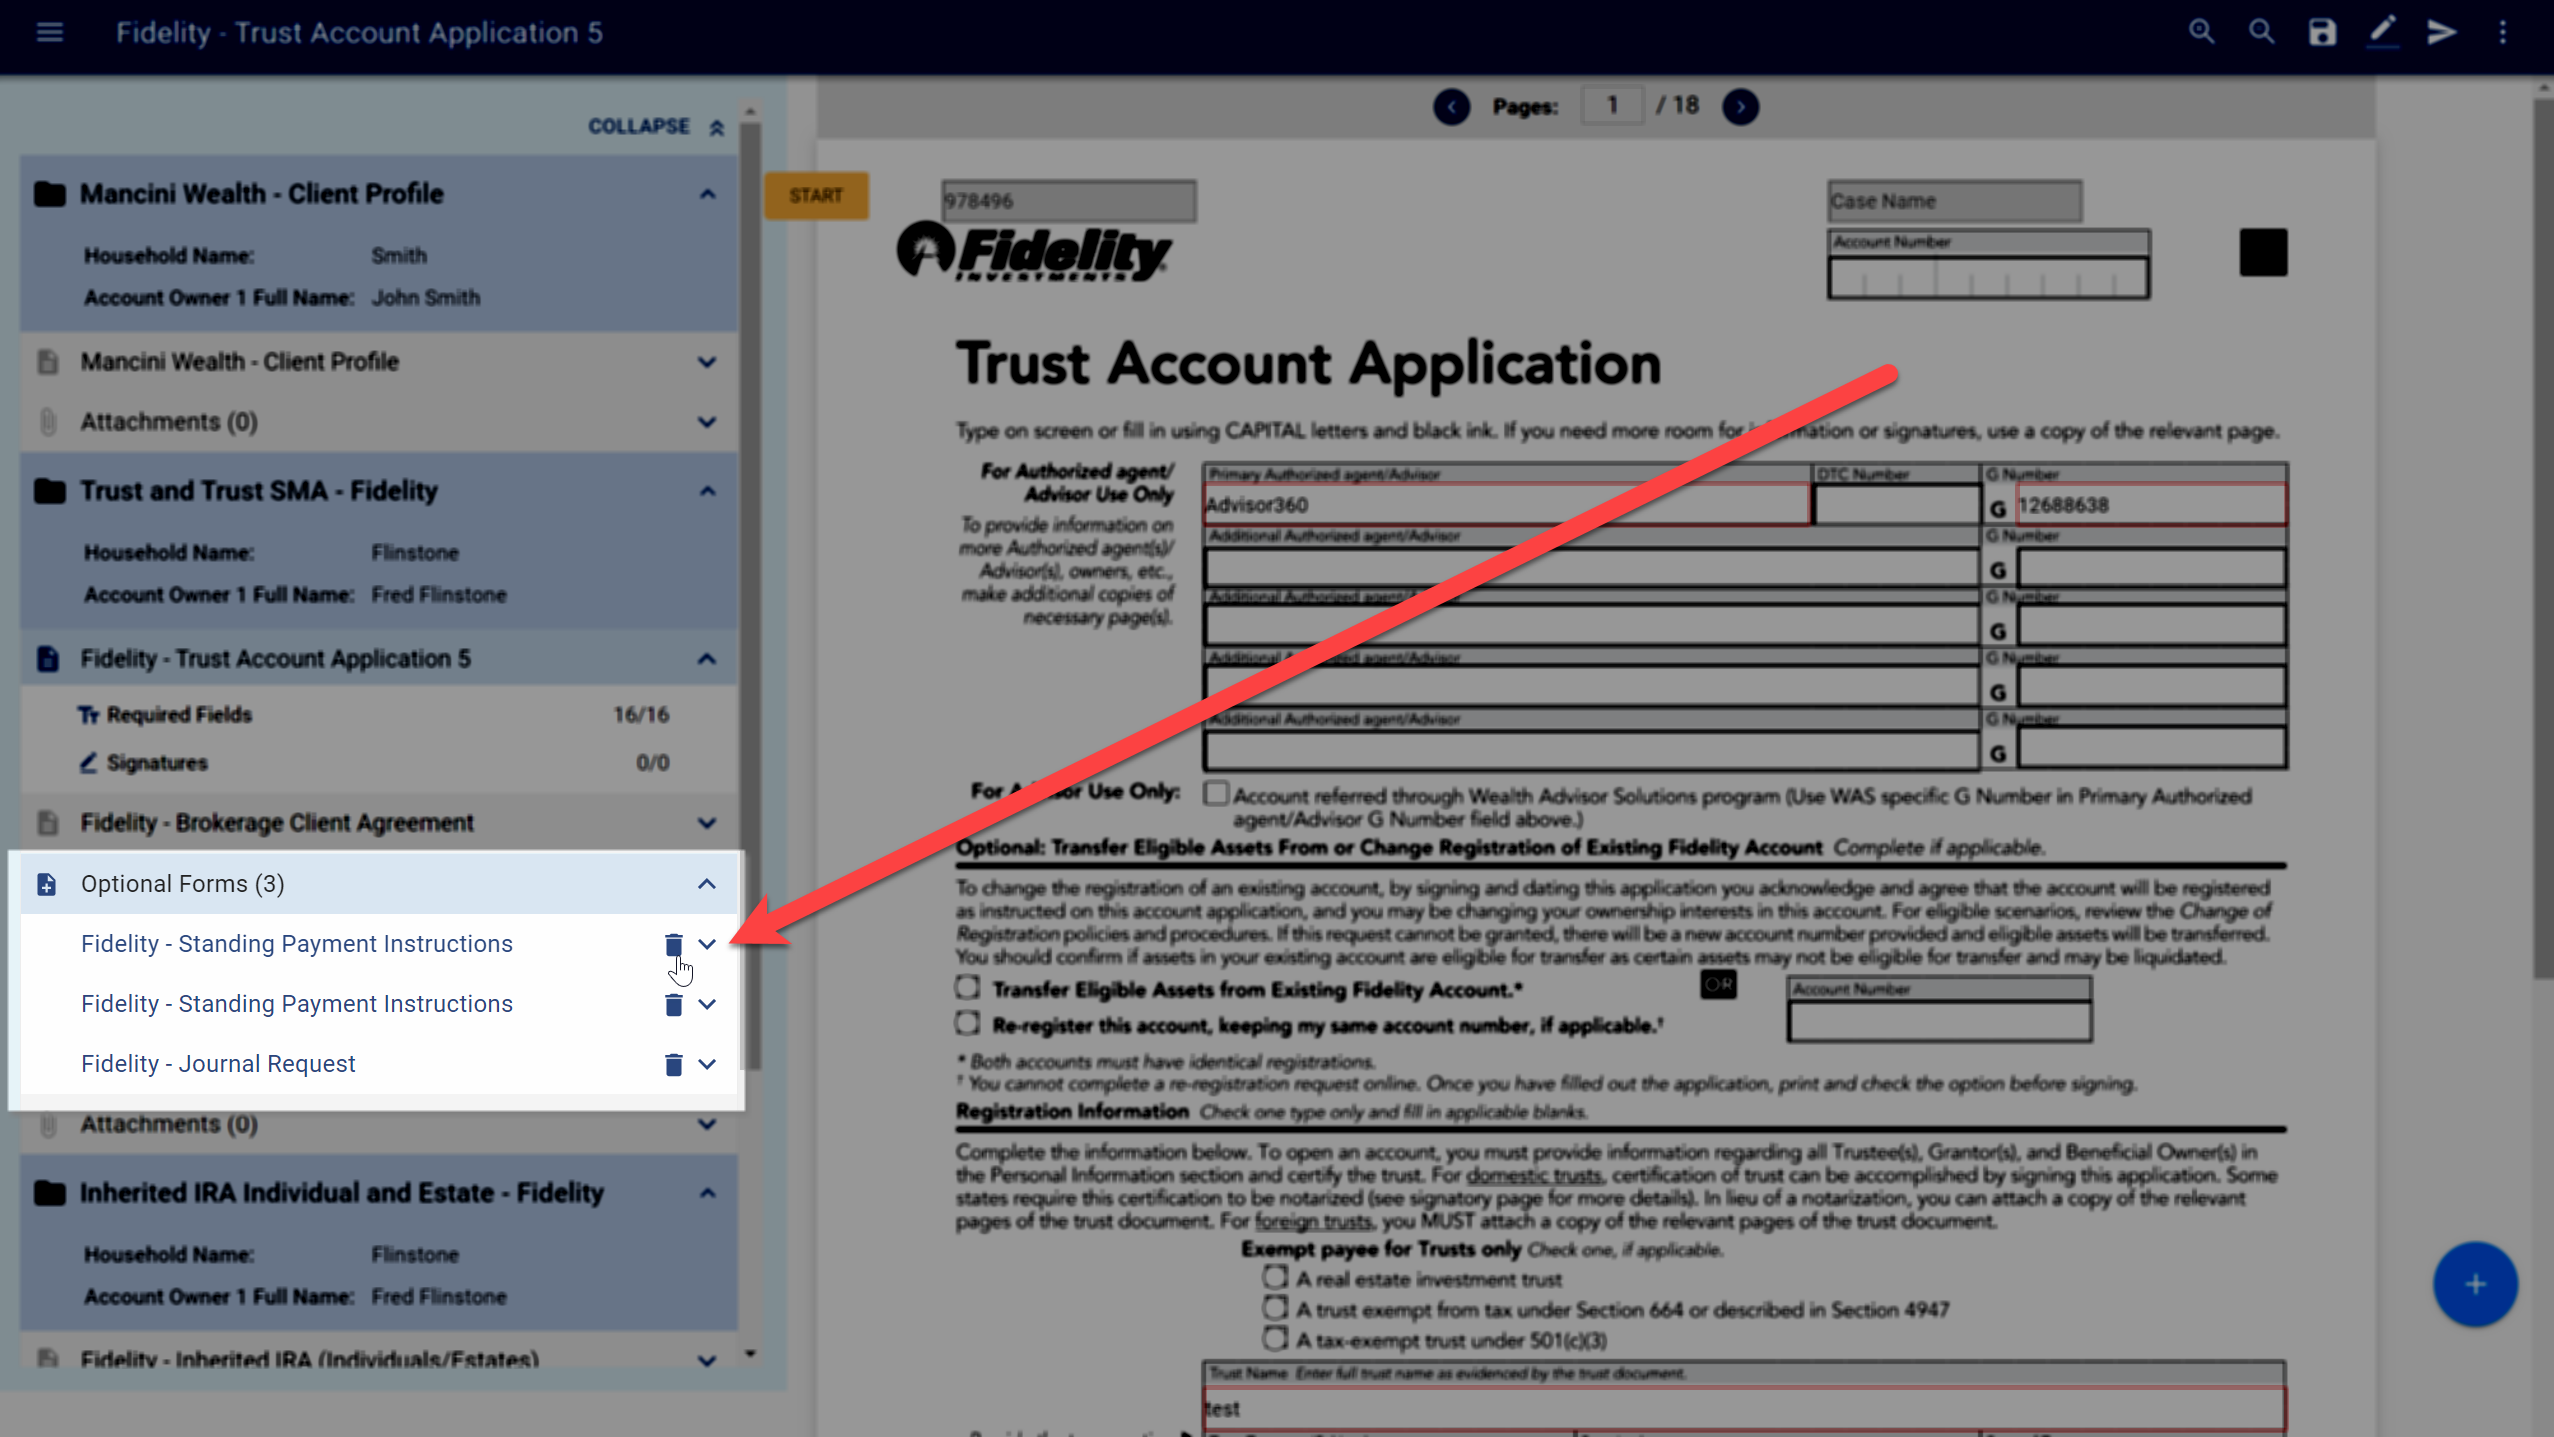The width and height of the screenshot is (2554, 1437).
Task: Delete the Fidelity - Journal Request form
Action: tap(673, 1064)
